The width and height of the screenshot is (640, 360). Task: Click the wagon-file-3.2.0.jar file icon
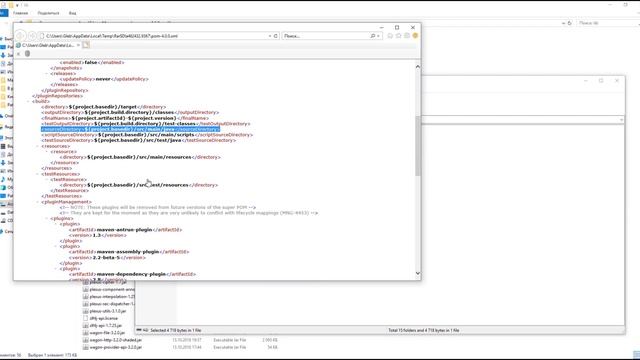click(x=85, y=333)
